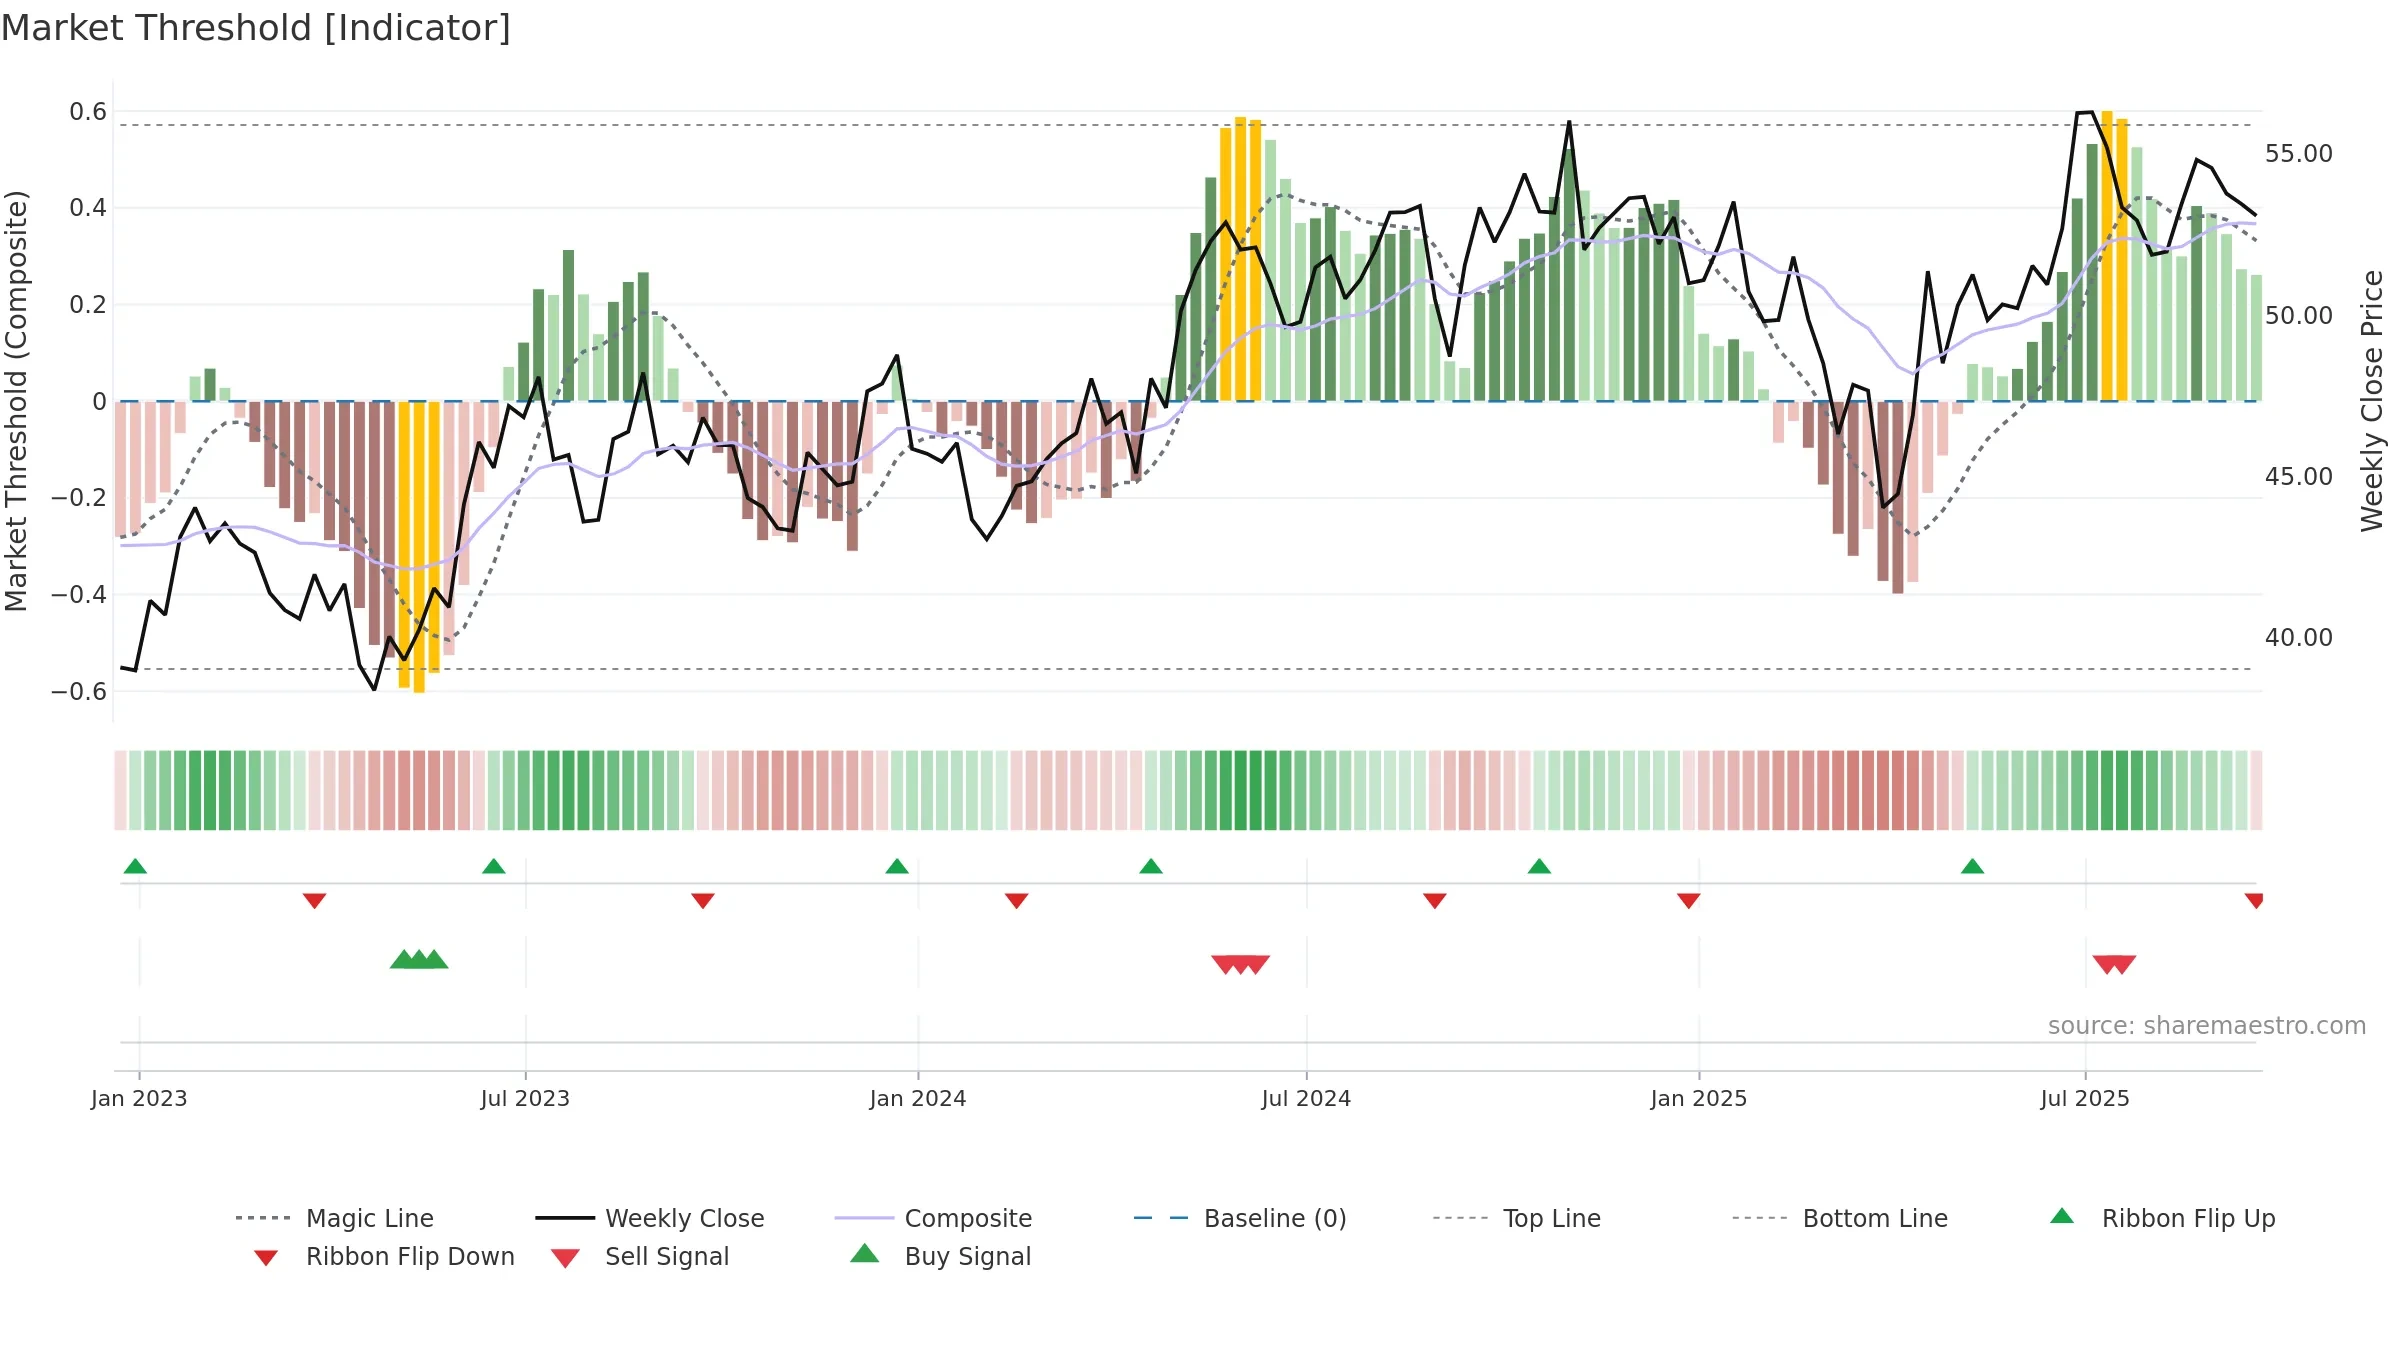Toggle the Ribbon Flip Down legend entry
This screenshot has height=1350, width=2400.
(383, 1256)
